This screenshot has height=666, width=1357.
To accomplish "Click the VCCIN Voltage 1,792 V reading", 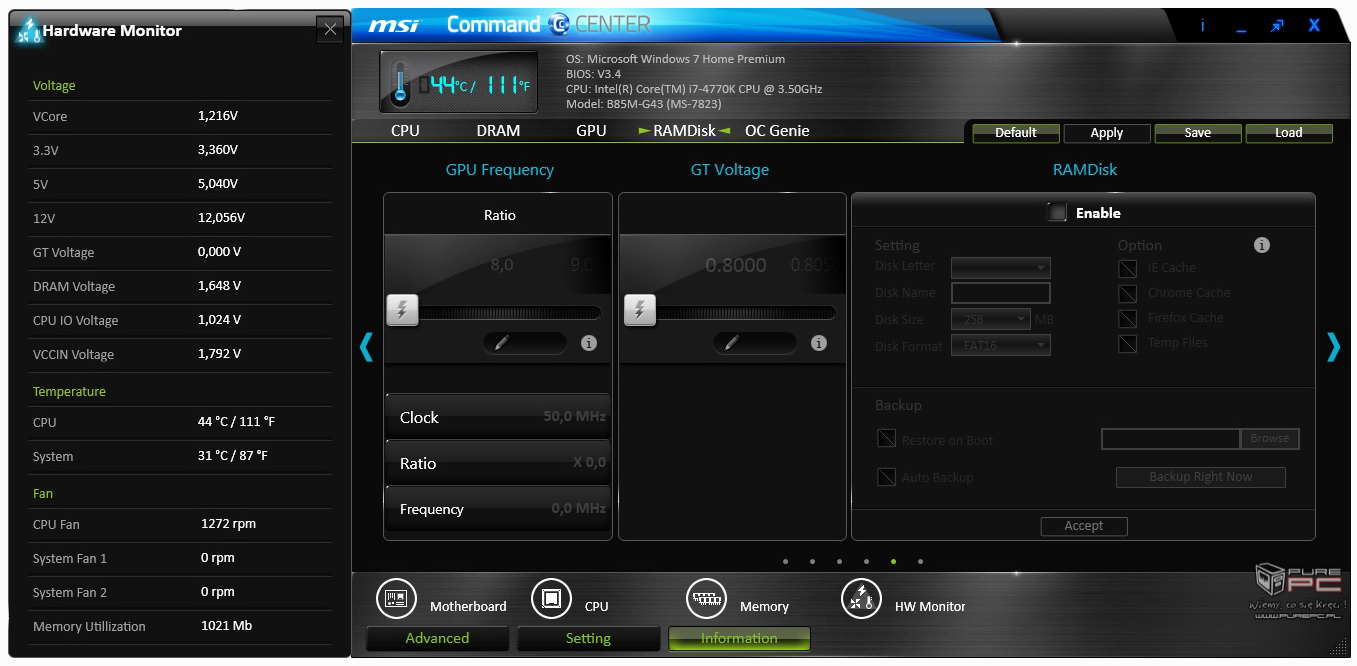I will (220, 354).
